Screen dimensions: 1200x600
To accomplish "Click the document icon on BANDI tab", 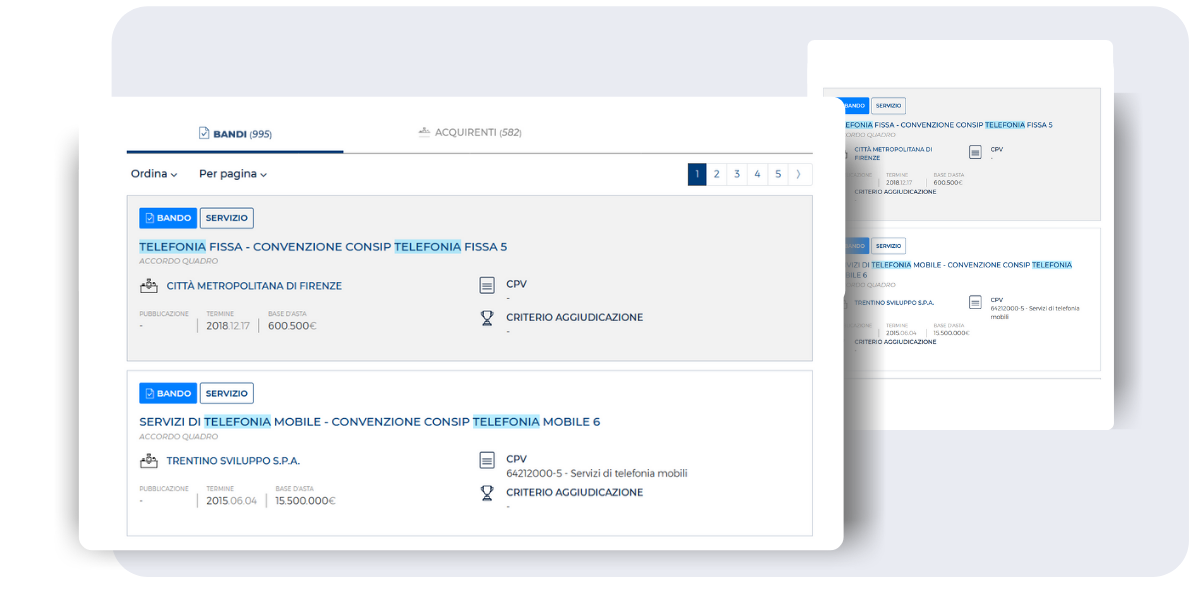I will pos(204,133).
